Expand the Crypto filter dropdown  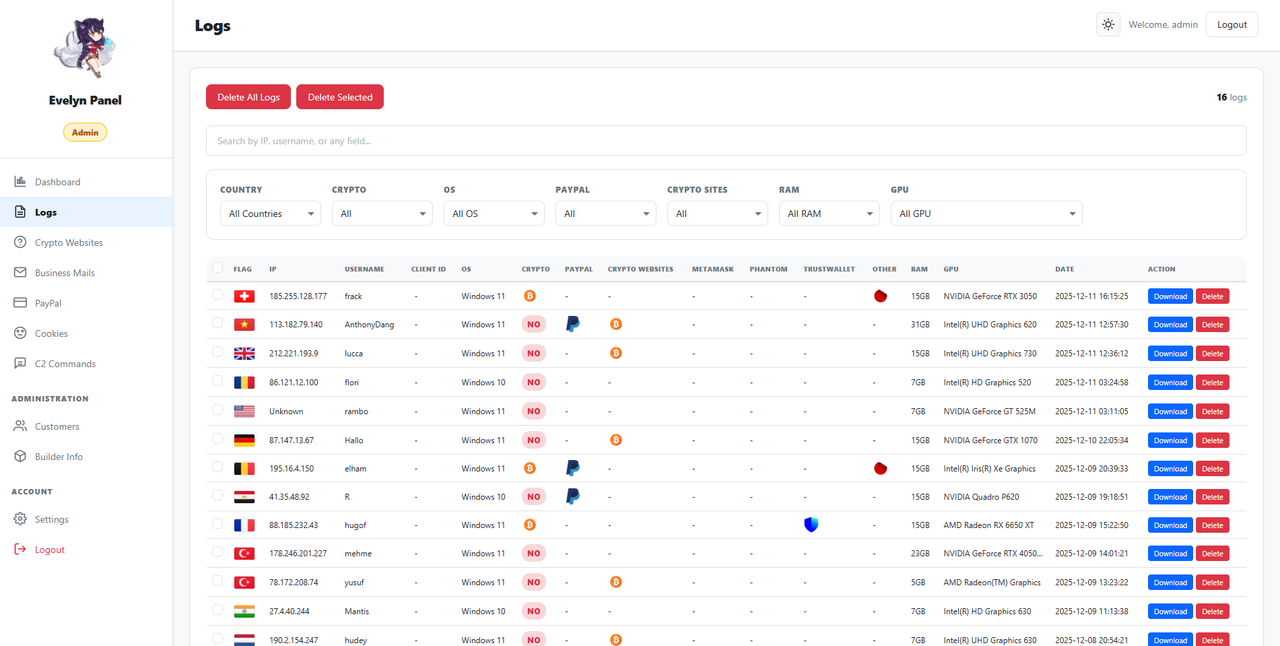coord(382,213)
